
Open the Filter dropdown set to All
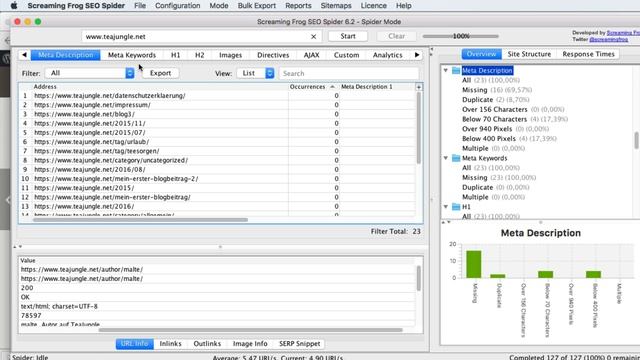coord(89,73)
